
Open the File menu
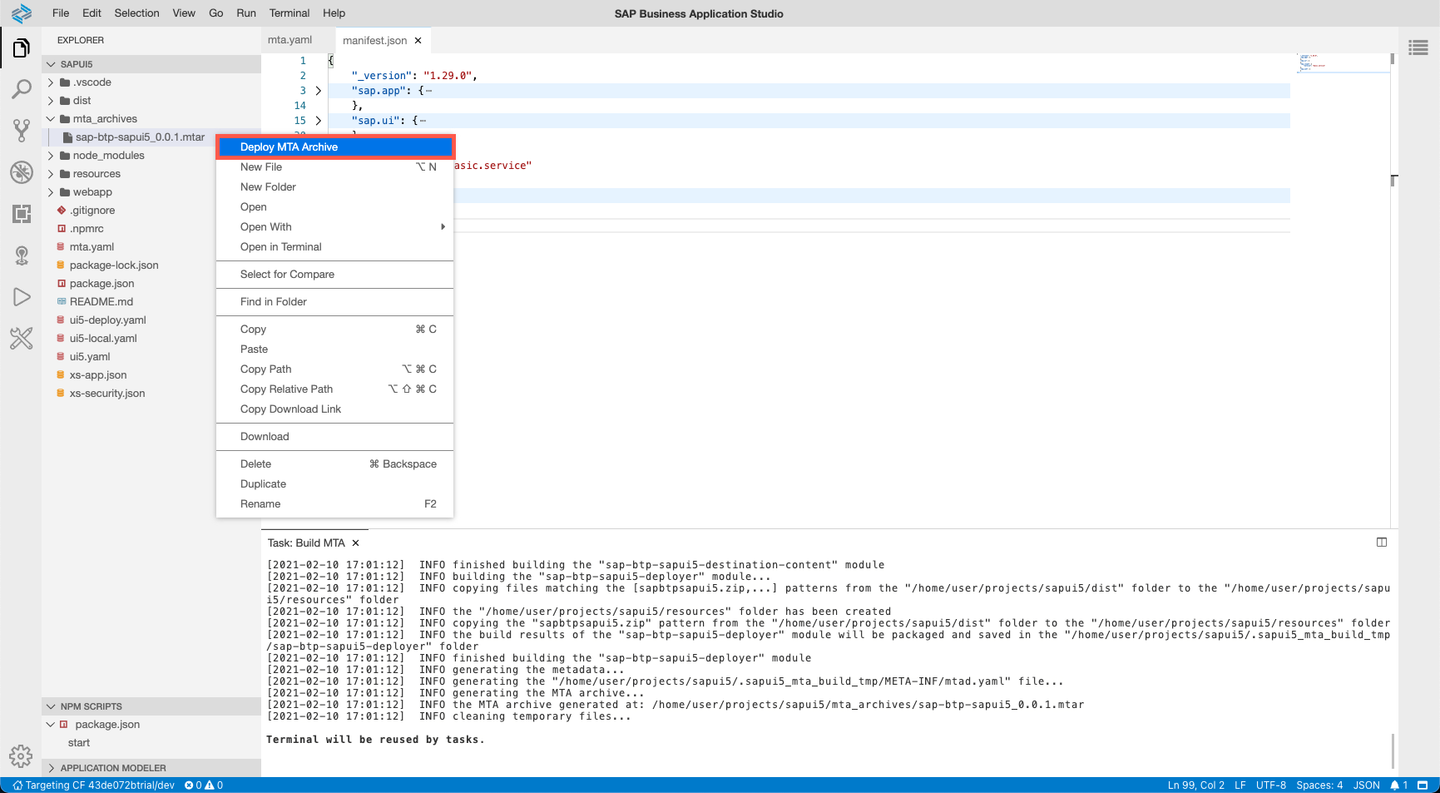click(x=61, y=13)
